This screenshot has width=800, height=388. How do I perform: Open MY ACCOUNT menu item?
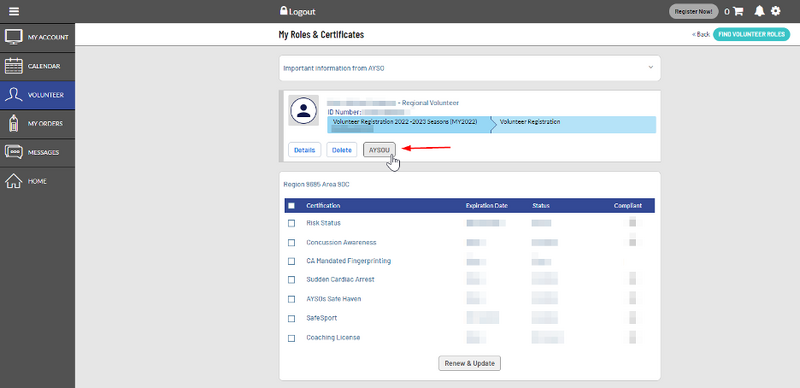tap(38, 37)
